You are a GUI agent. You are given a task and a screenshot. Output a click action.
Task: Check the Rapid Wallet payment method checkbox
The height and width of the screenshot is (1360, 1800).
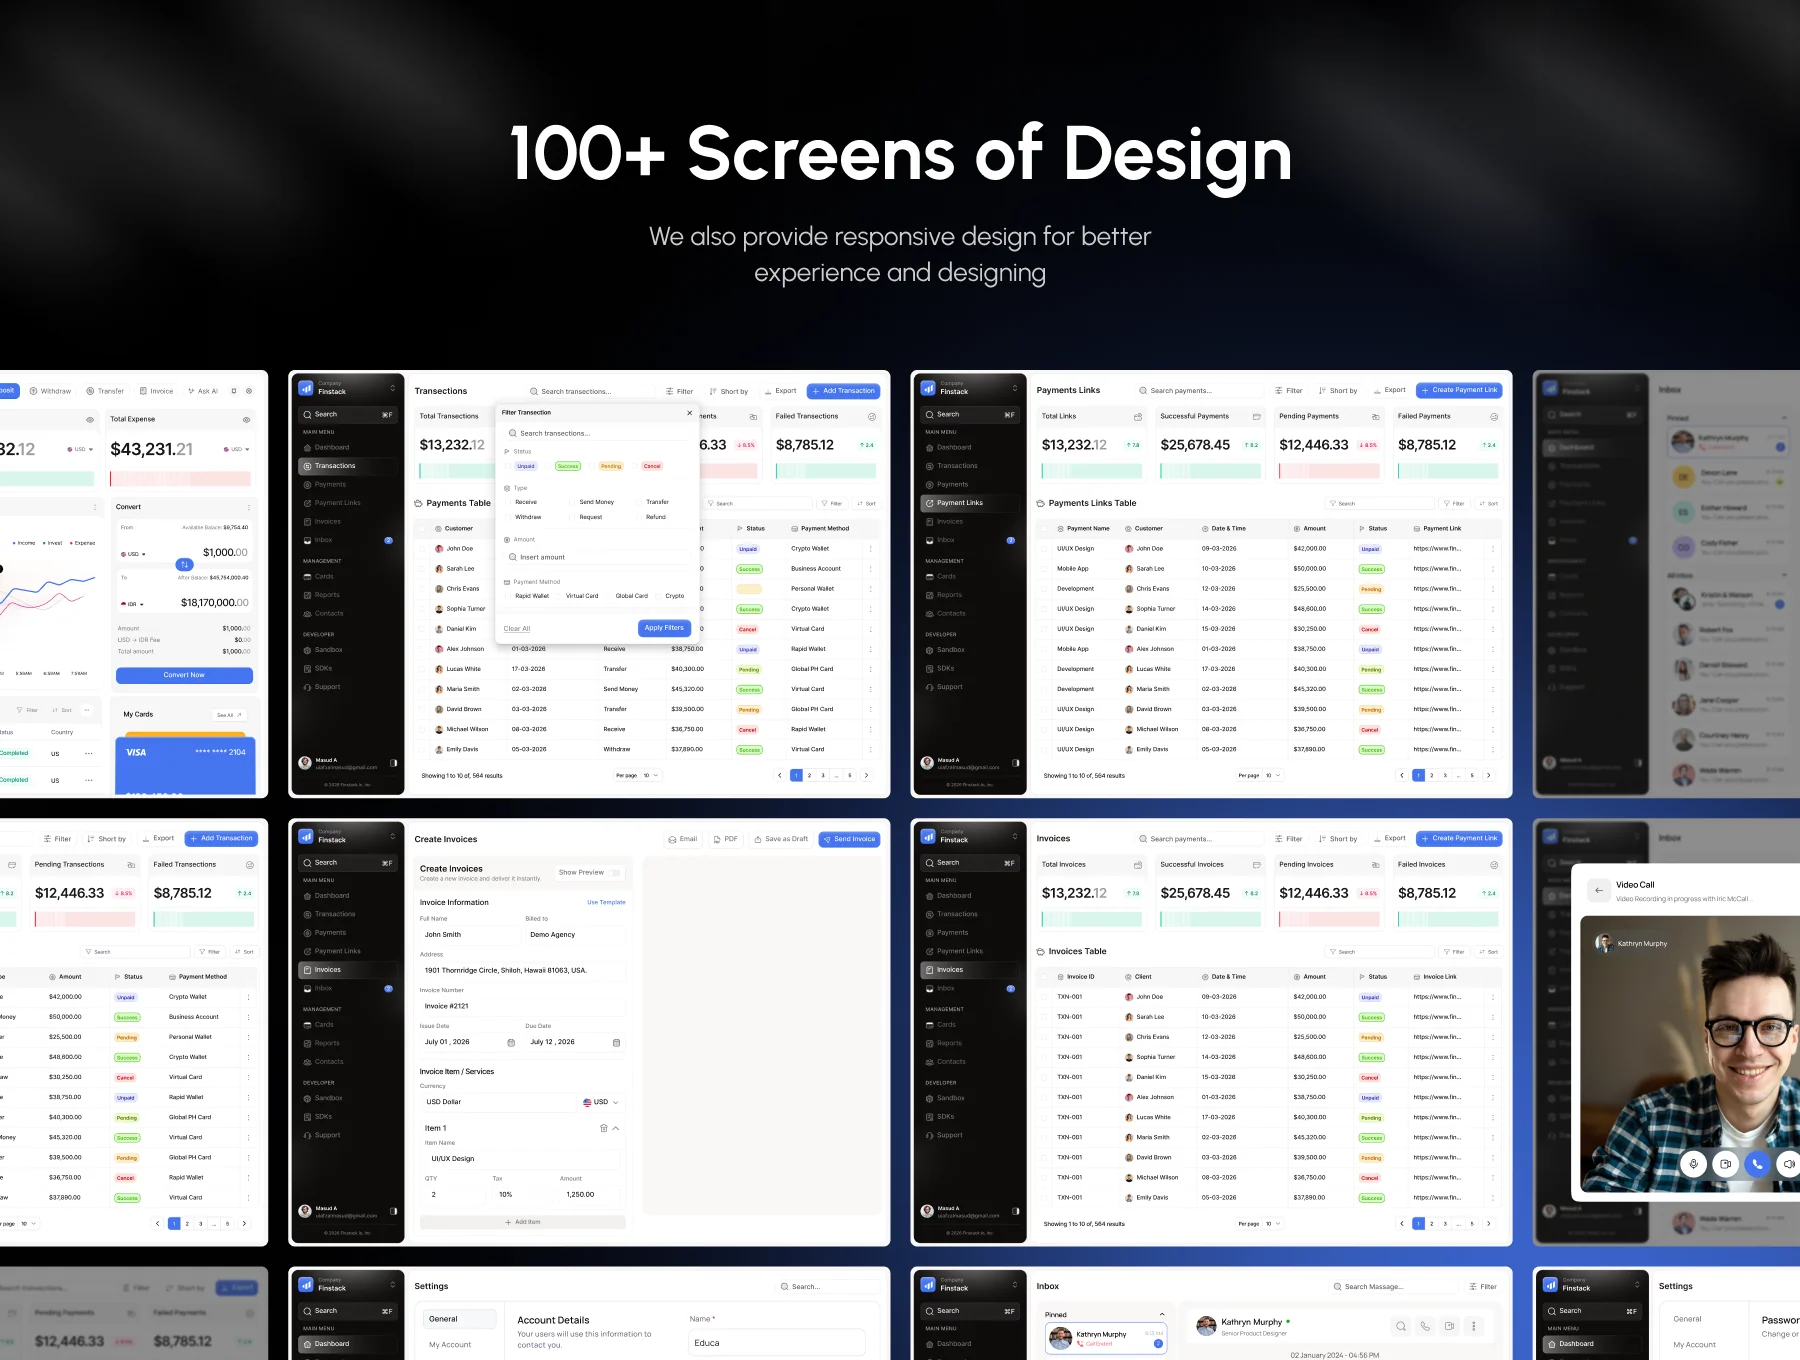[509, 596]
